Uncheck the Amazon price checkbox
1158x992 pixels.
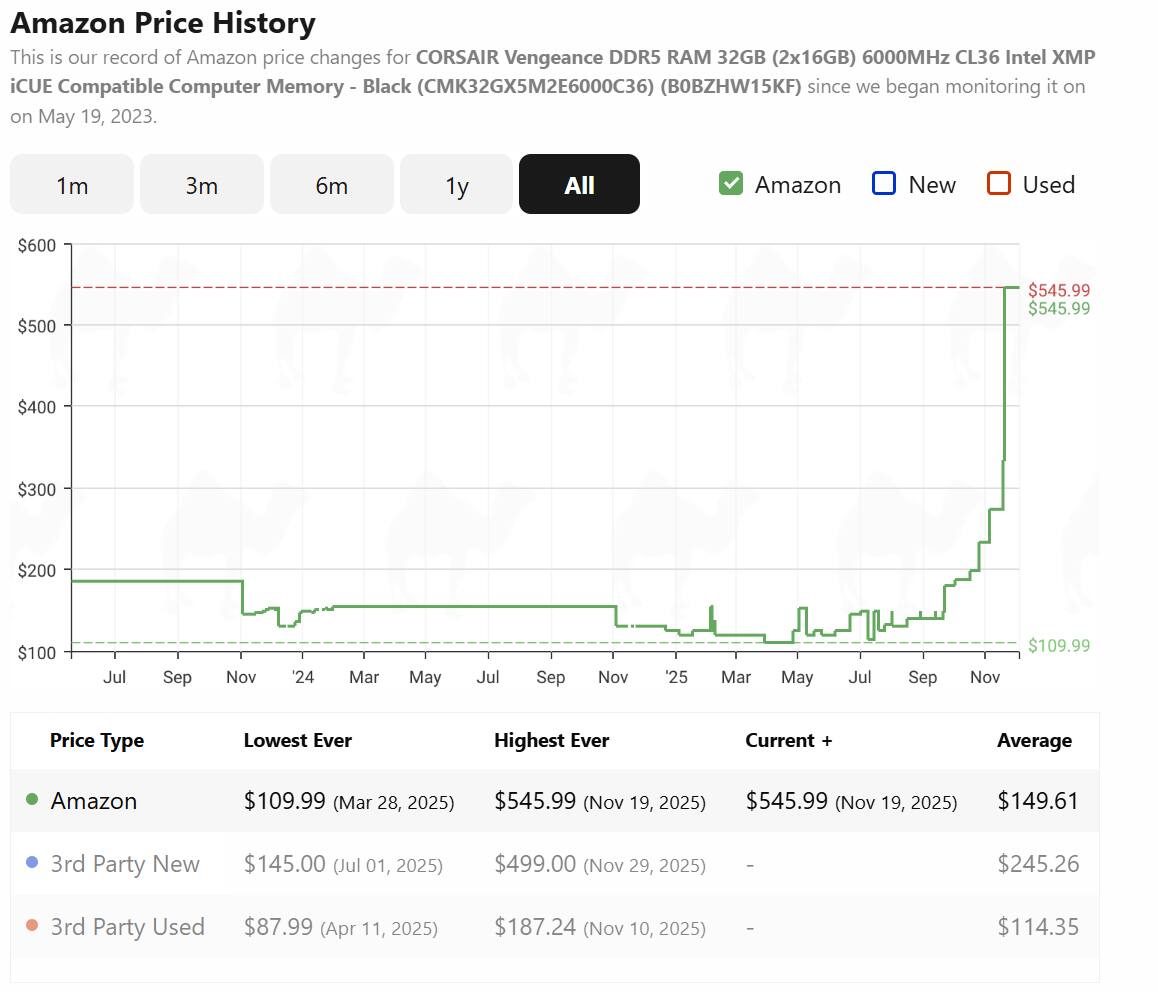[730, 184]
